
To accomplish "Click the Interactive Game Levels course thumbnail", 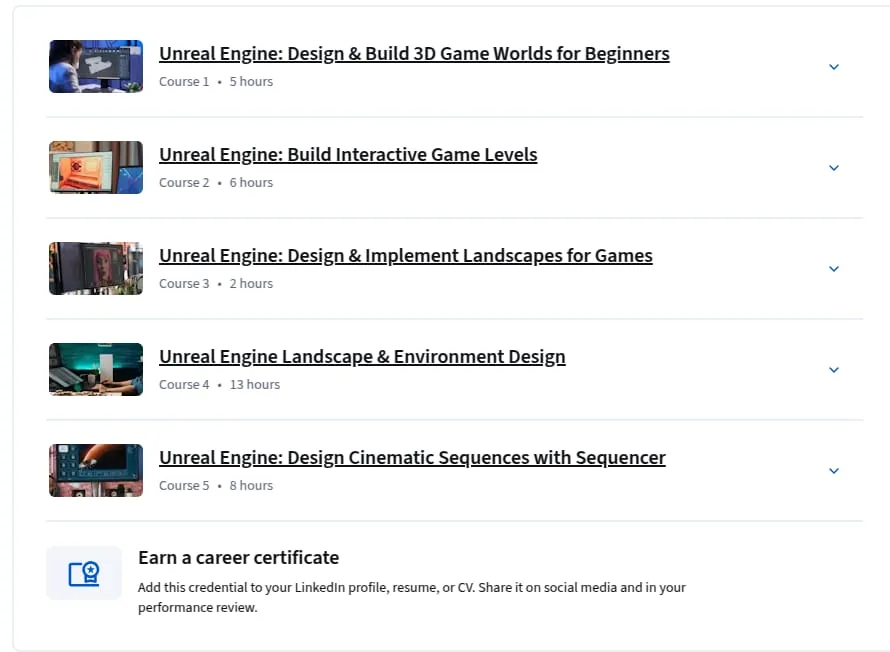I will (x=96, y=167).
